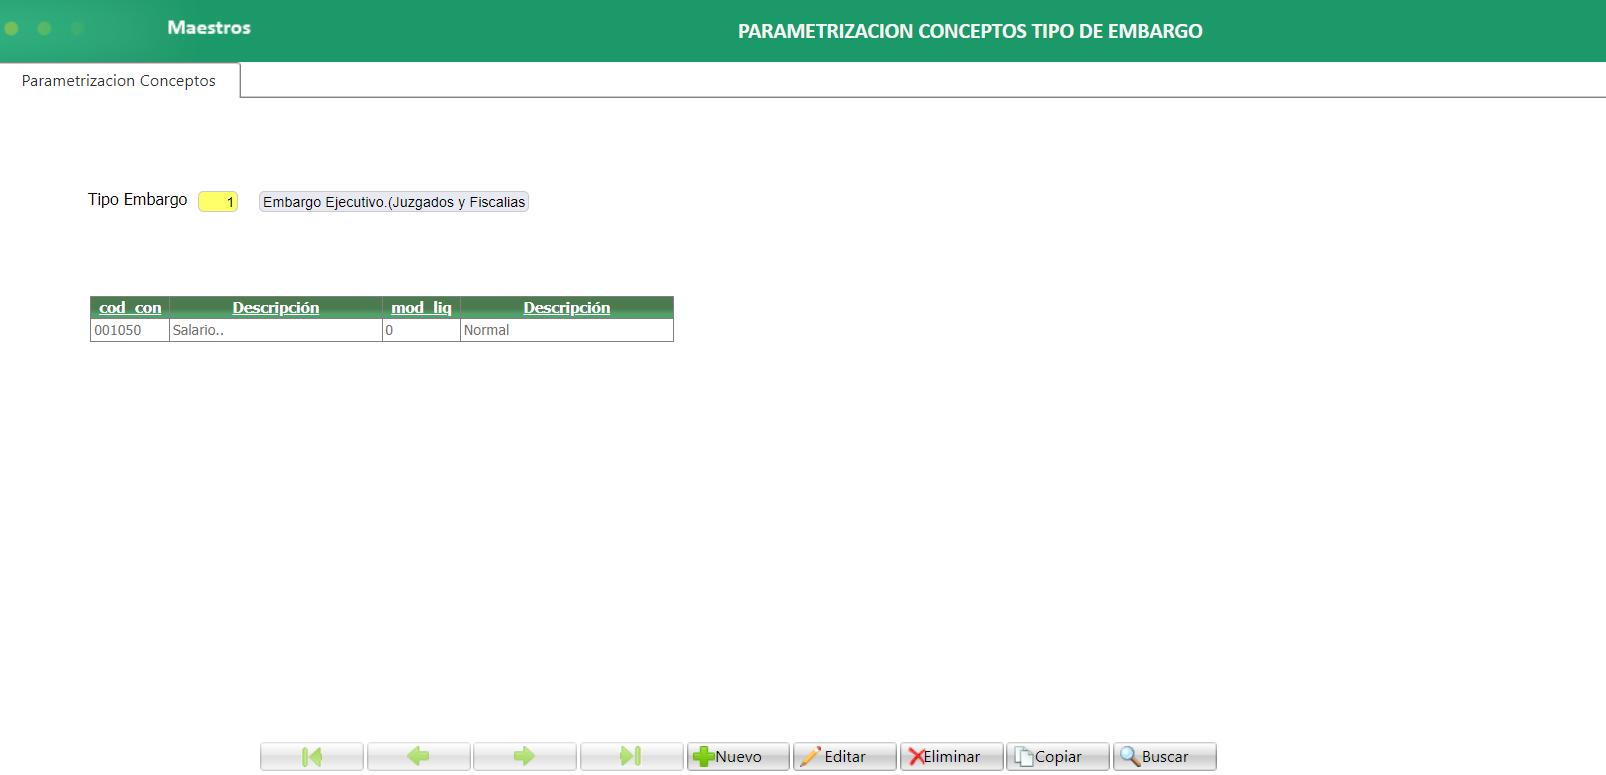Click the Nuevo button

[x=738, y=756]
